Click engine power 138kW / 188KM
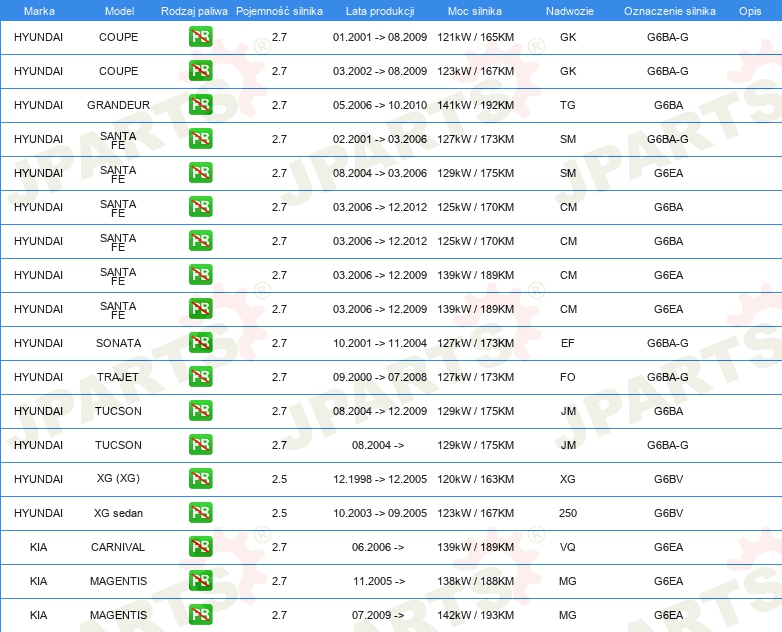This screenshot has width=782, height=632. 475,581
